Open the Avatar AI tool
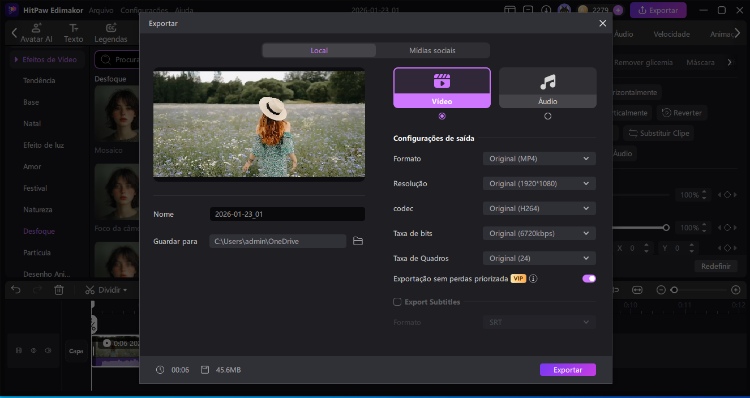 (x=36, y=33)
